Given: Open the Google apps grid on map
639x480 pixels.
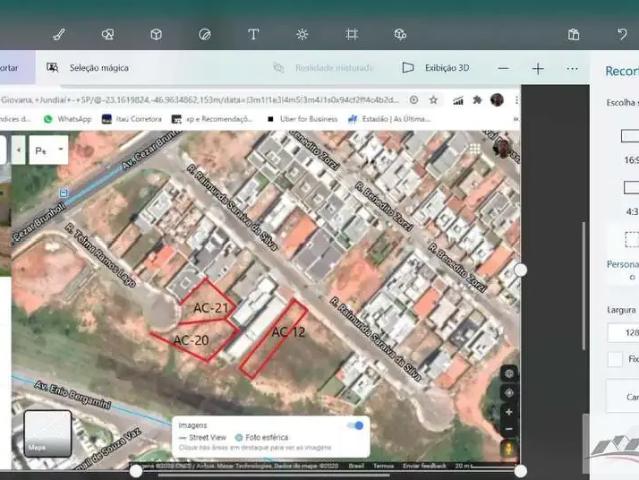Looking at the screenshot, I should 474,148.
